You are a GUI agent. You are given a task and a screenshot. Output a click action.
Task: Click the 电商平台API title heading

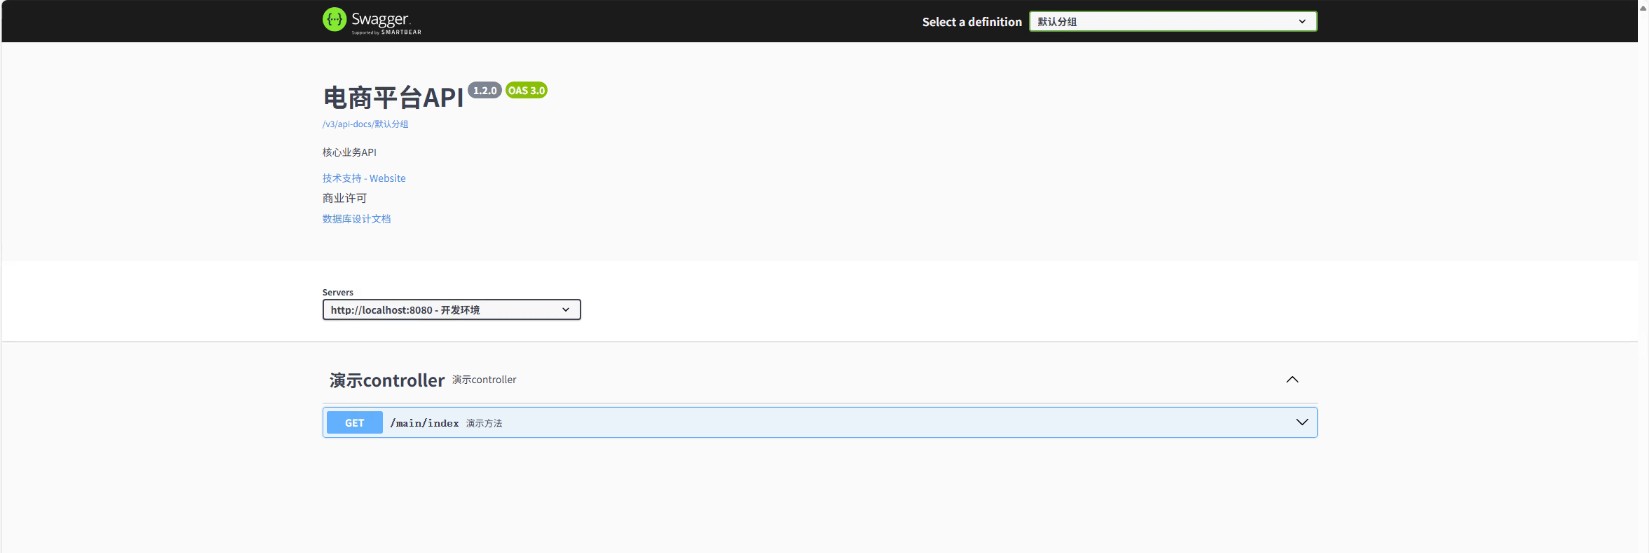[x=393, y=98]
